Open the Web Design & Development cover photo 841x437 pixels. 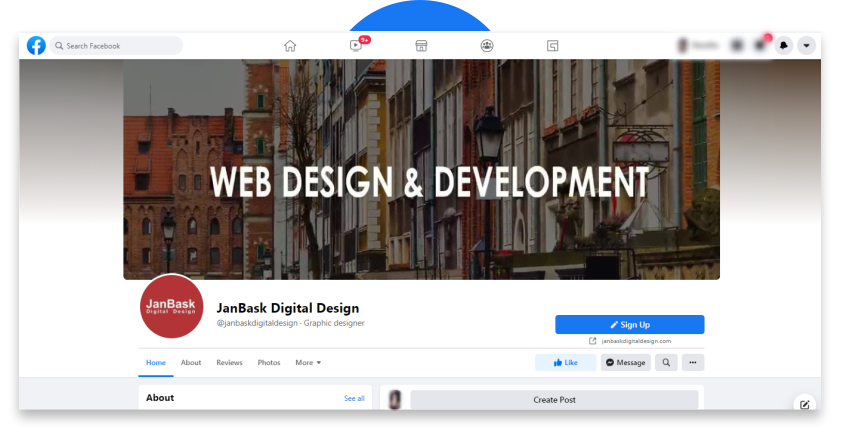[422, 169]
